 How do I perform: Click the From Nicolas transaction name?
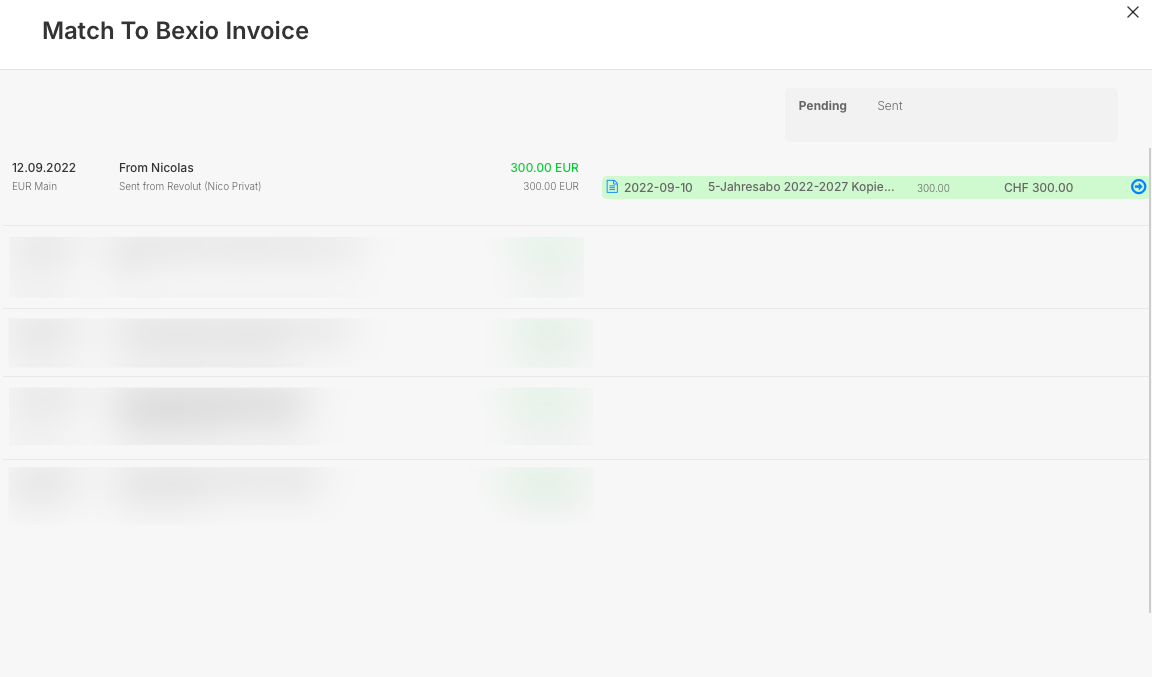click(156, 168)
